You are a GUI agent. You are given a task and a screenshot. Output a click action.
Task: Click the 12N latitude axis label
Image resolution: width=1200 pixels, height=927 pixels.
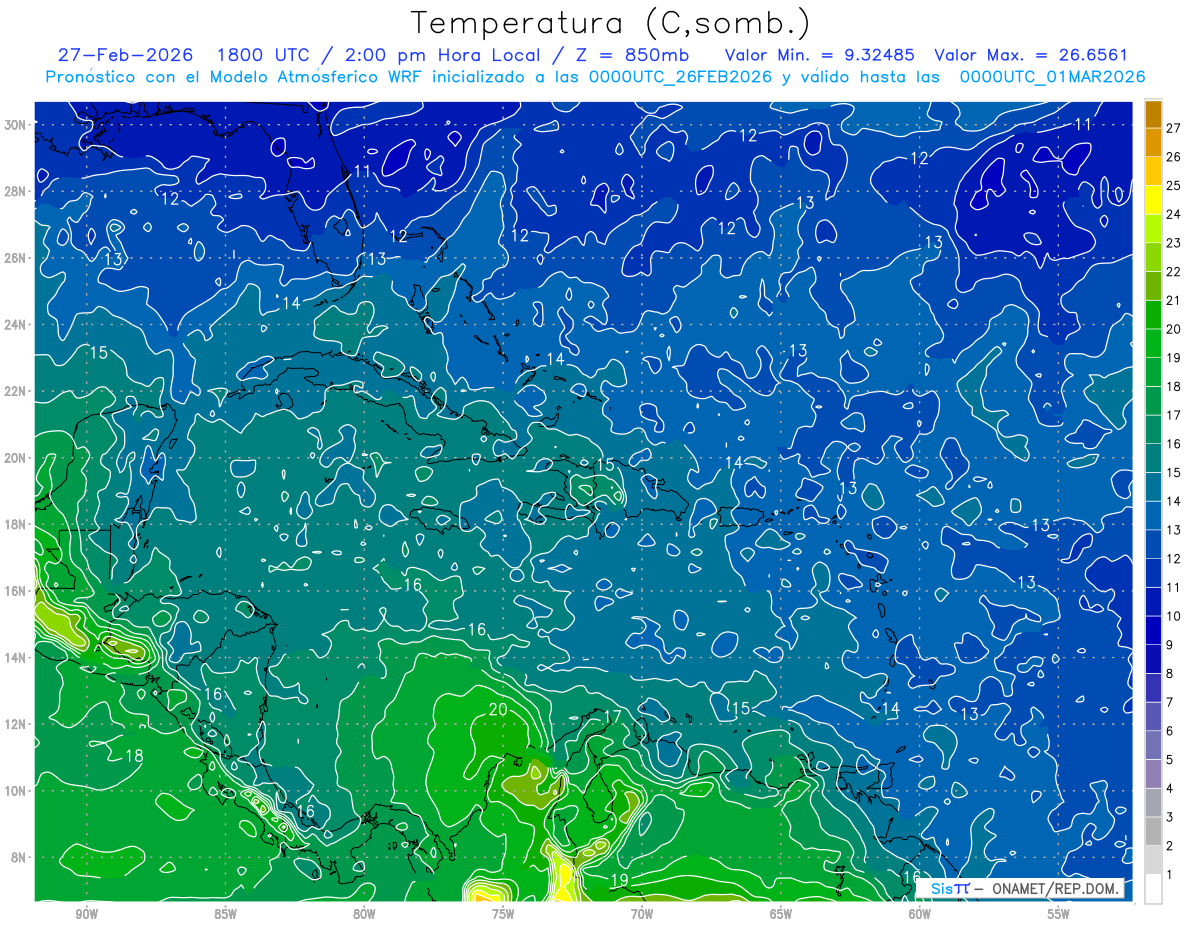click(x=16, y=724)
